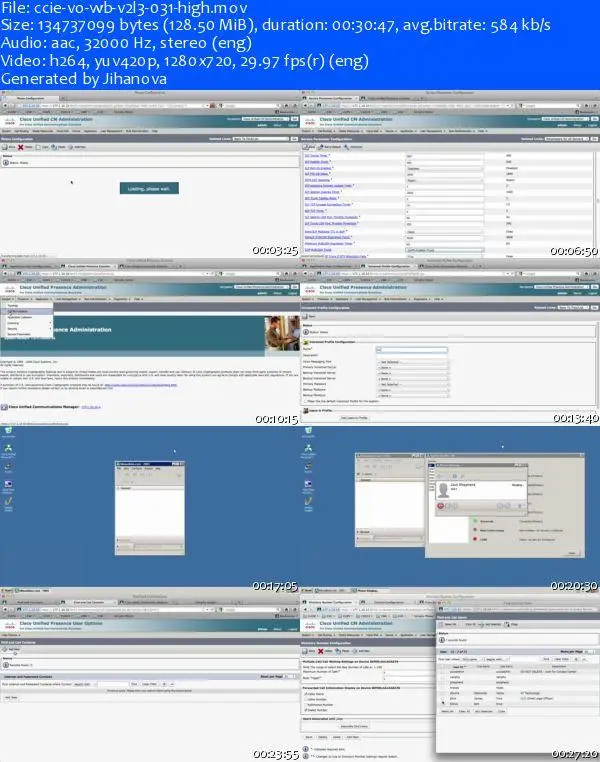This screenshot has height=762, width=600.
Task: Click the file name ccie-vo-wb-v2l3-031-high.mov
Action: 141,8
